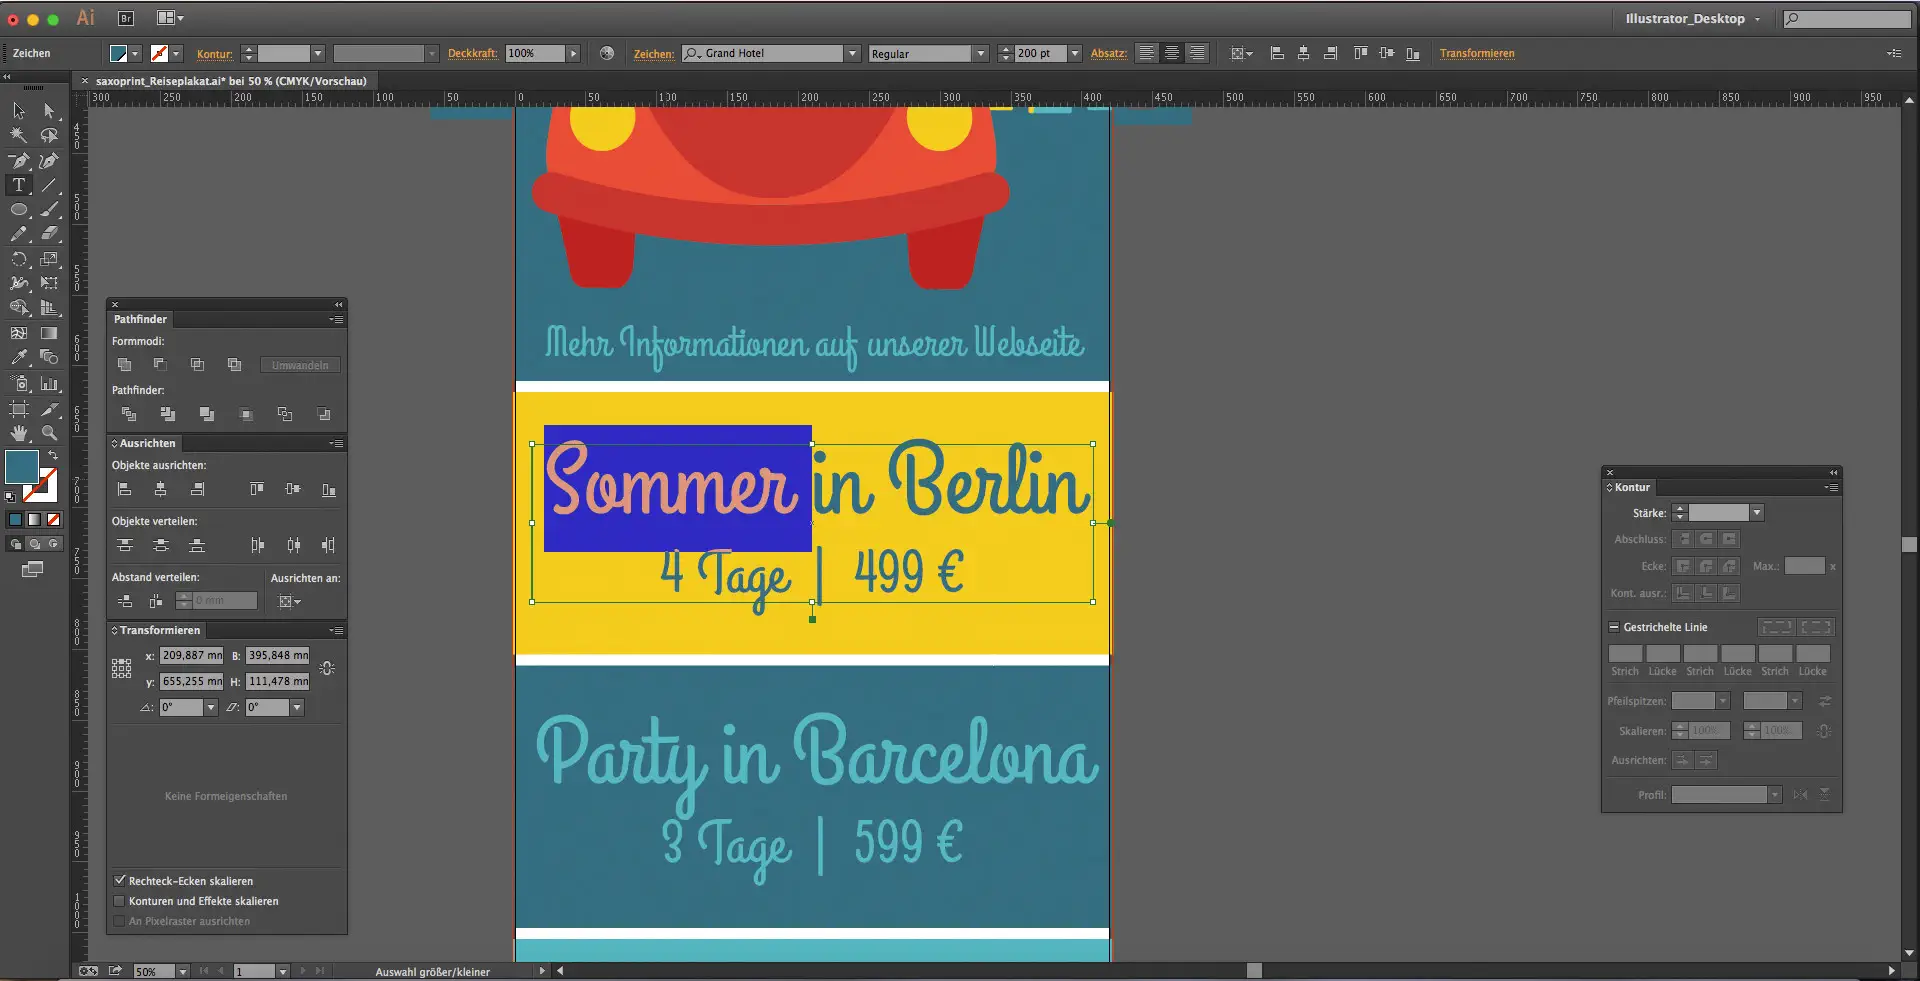1920x981 pixels.
Task: Open the Pathfinder panel menu
Action: pyautogui.click(x=336, y=320)
